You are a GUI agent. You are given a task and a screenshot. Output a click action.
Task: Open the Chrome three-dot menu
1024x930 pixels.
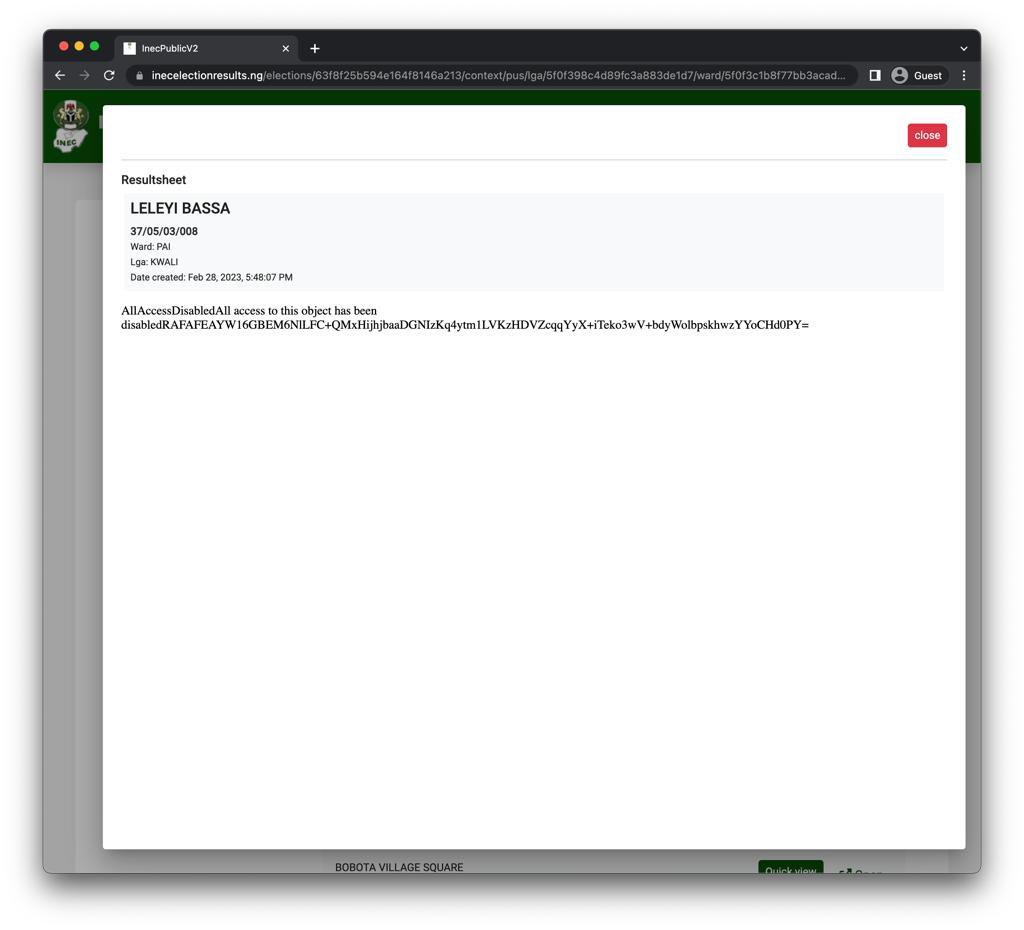point(964,75)
